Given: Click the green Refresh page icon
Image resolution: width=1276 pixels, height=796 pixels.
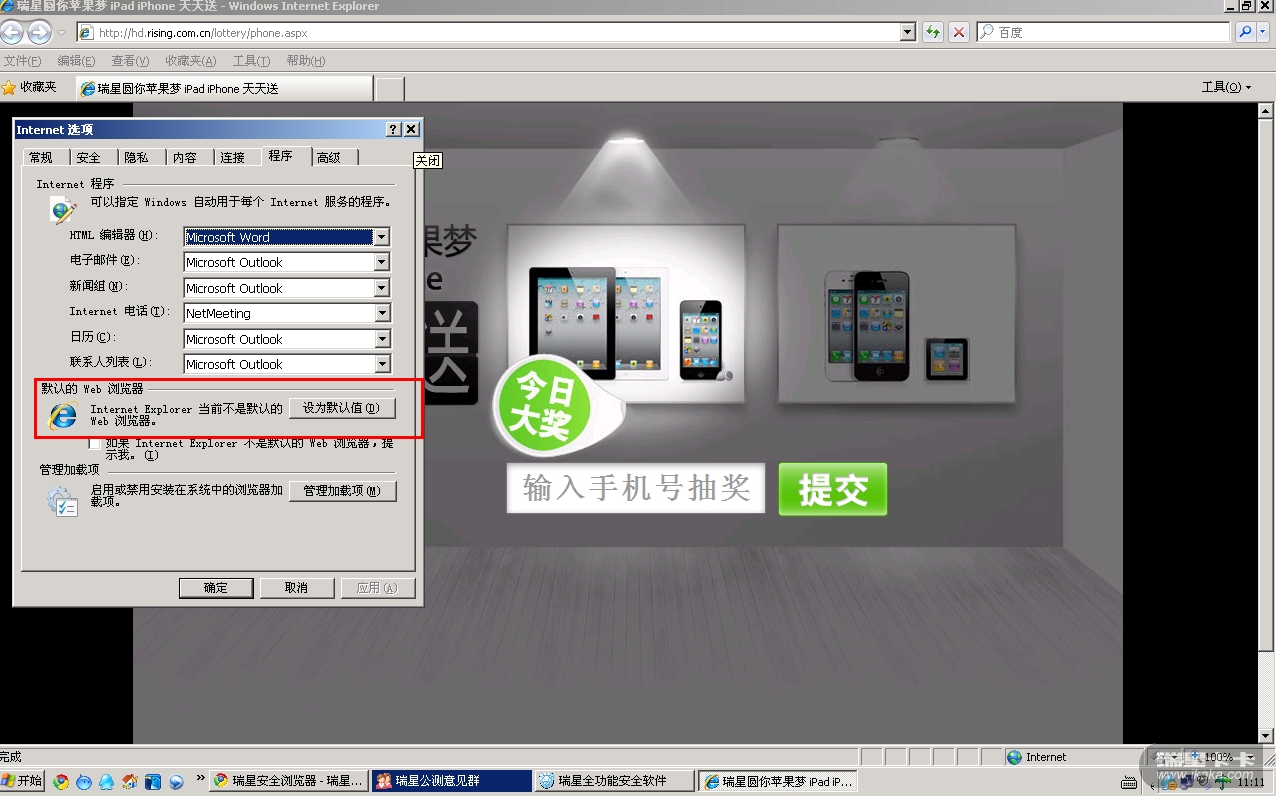Looking at the screenshot, I should [x=933, y=32].
